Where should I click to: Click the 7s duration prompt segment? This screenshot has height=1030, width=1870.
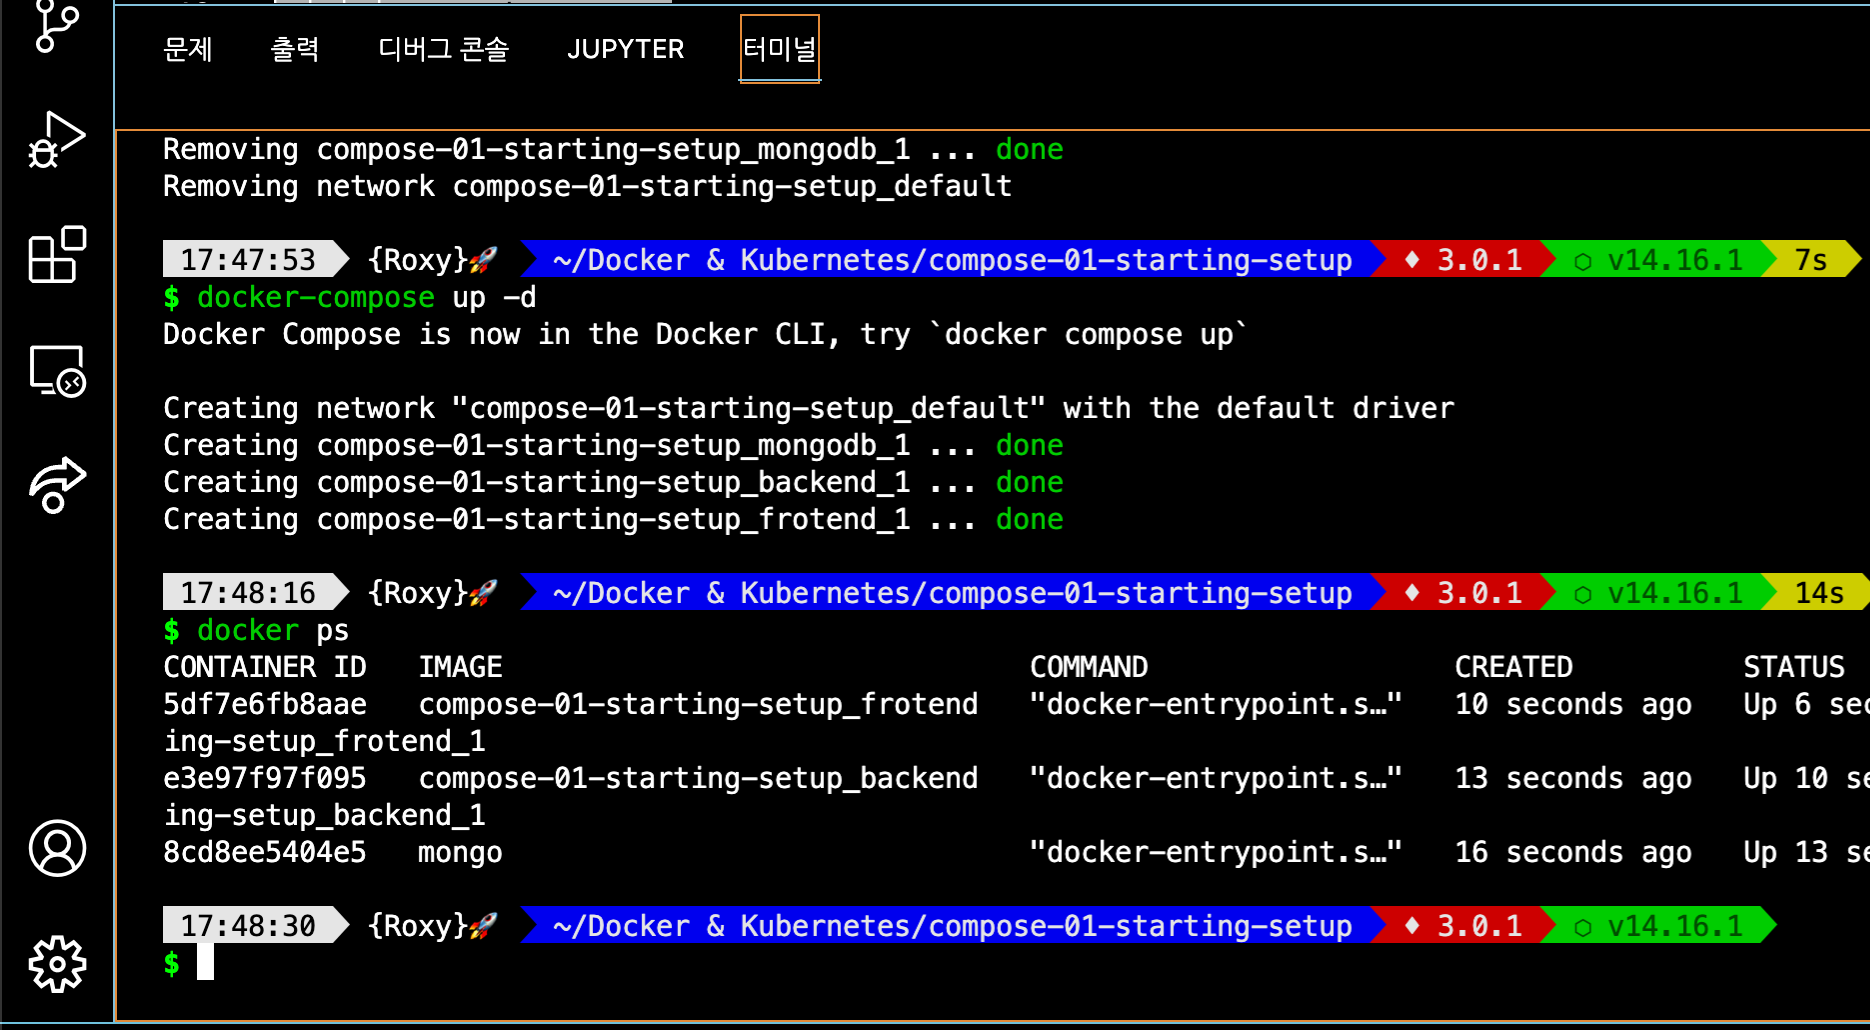(1811, 260)
